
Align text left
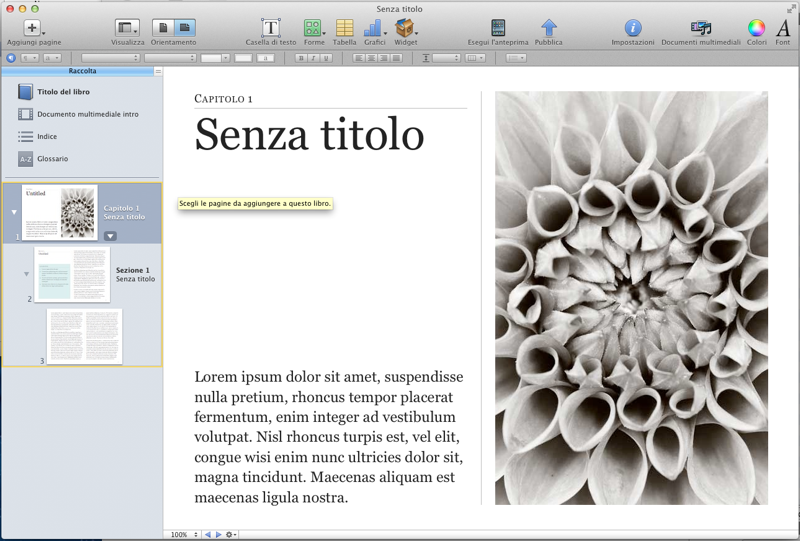359,58
